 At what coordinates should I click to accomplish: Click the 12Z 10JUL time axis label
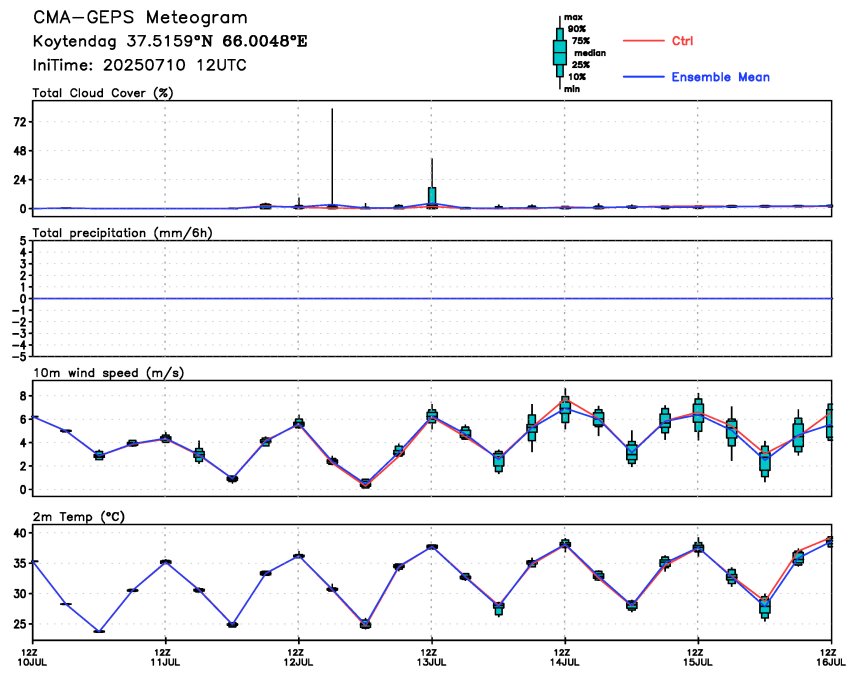click(x=34, y=657)
